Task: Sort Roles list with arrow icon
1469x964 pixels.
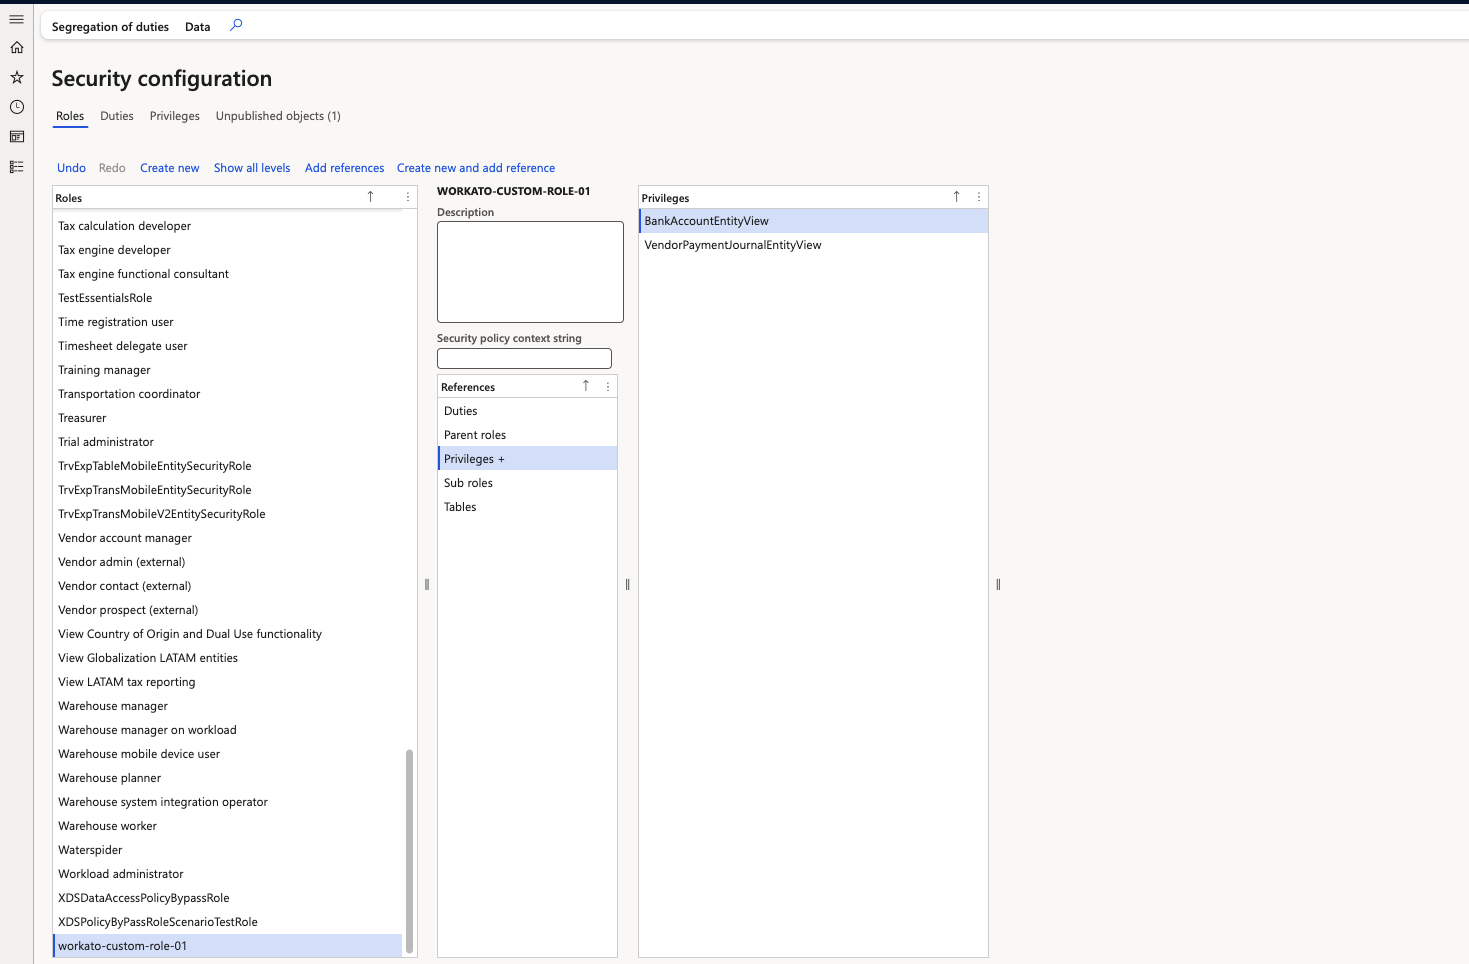Action: [x=370, y=197]
